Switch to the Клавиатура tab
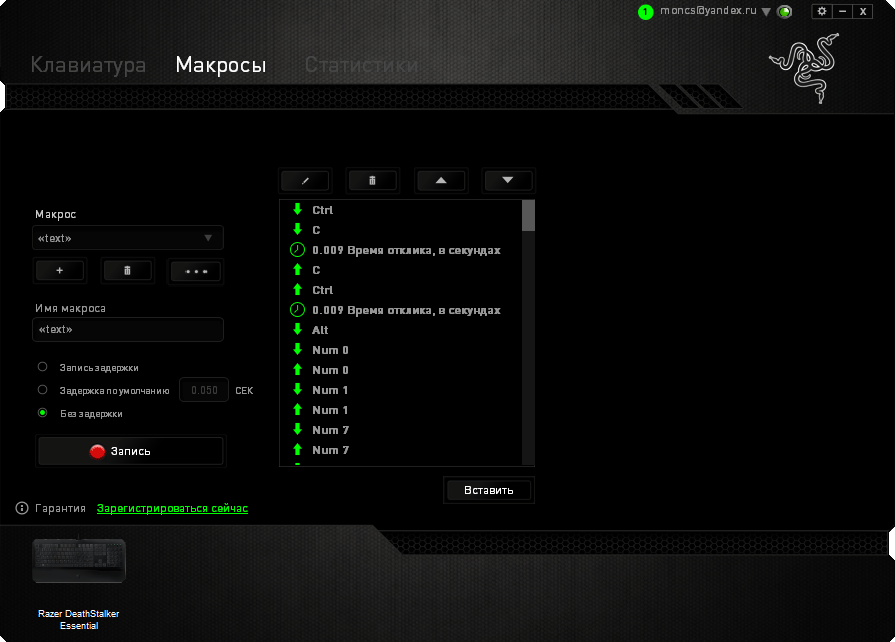Viewport: 895px width, 642px height. (x=88, y=64)
